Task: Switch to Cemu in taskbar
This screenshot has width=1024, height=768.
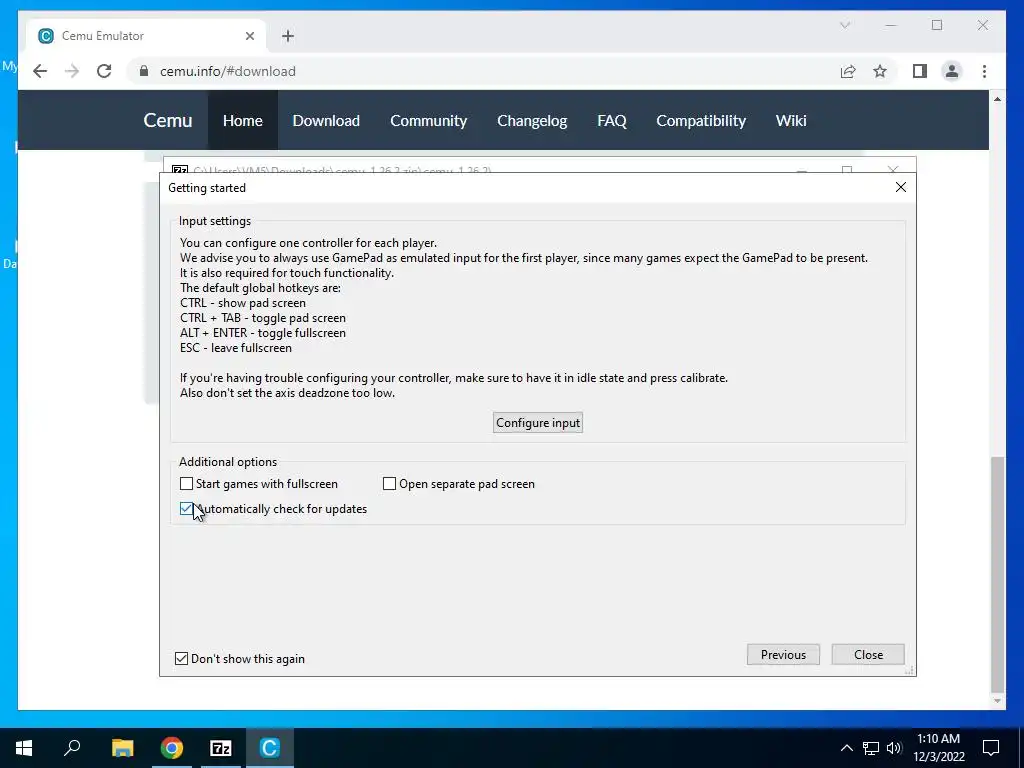Action: tap(270, 748)
